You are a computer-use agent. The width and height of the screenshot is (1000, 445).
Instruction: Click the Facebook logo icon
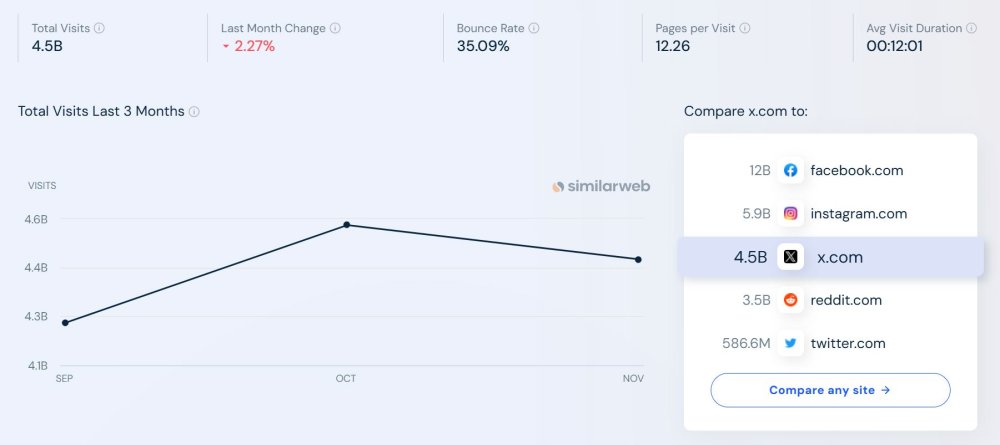pos(791,170)
